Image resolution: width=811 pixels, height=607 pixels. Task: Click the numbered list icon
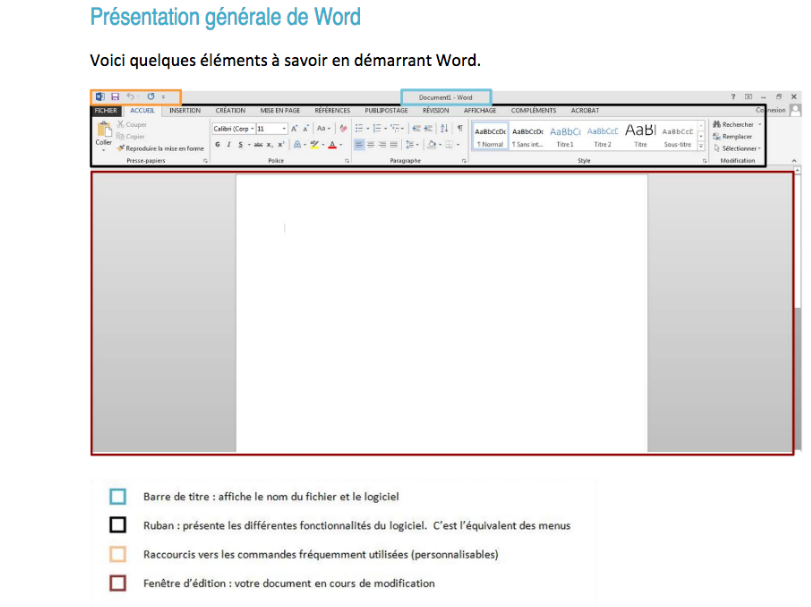click(377, 128)
